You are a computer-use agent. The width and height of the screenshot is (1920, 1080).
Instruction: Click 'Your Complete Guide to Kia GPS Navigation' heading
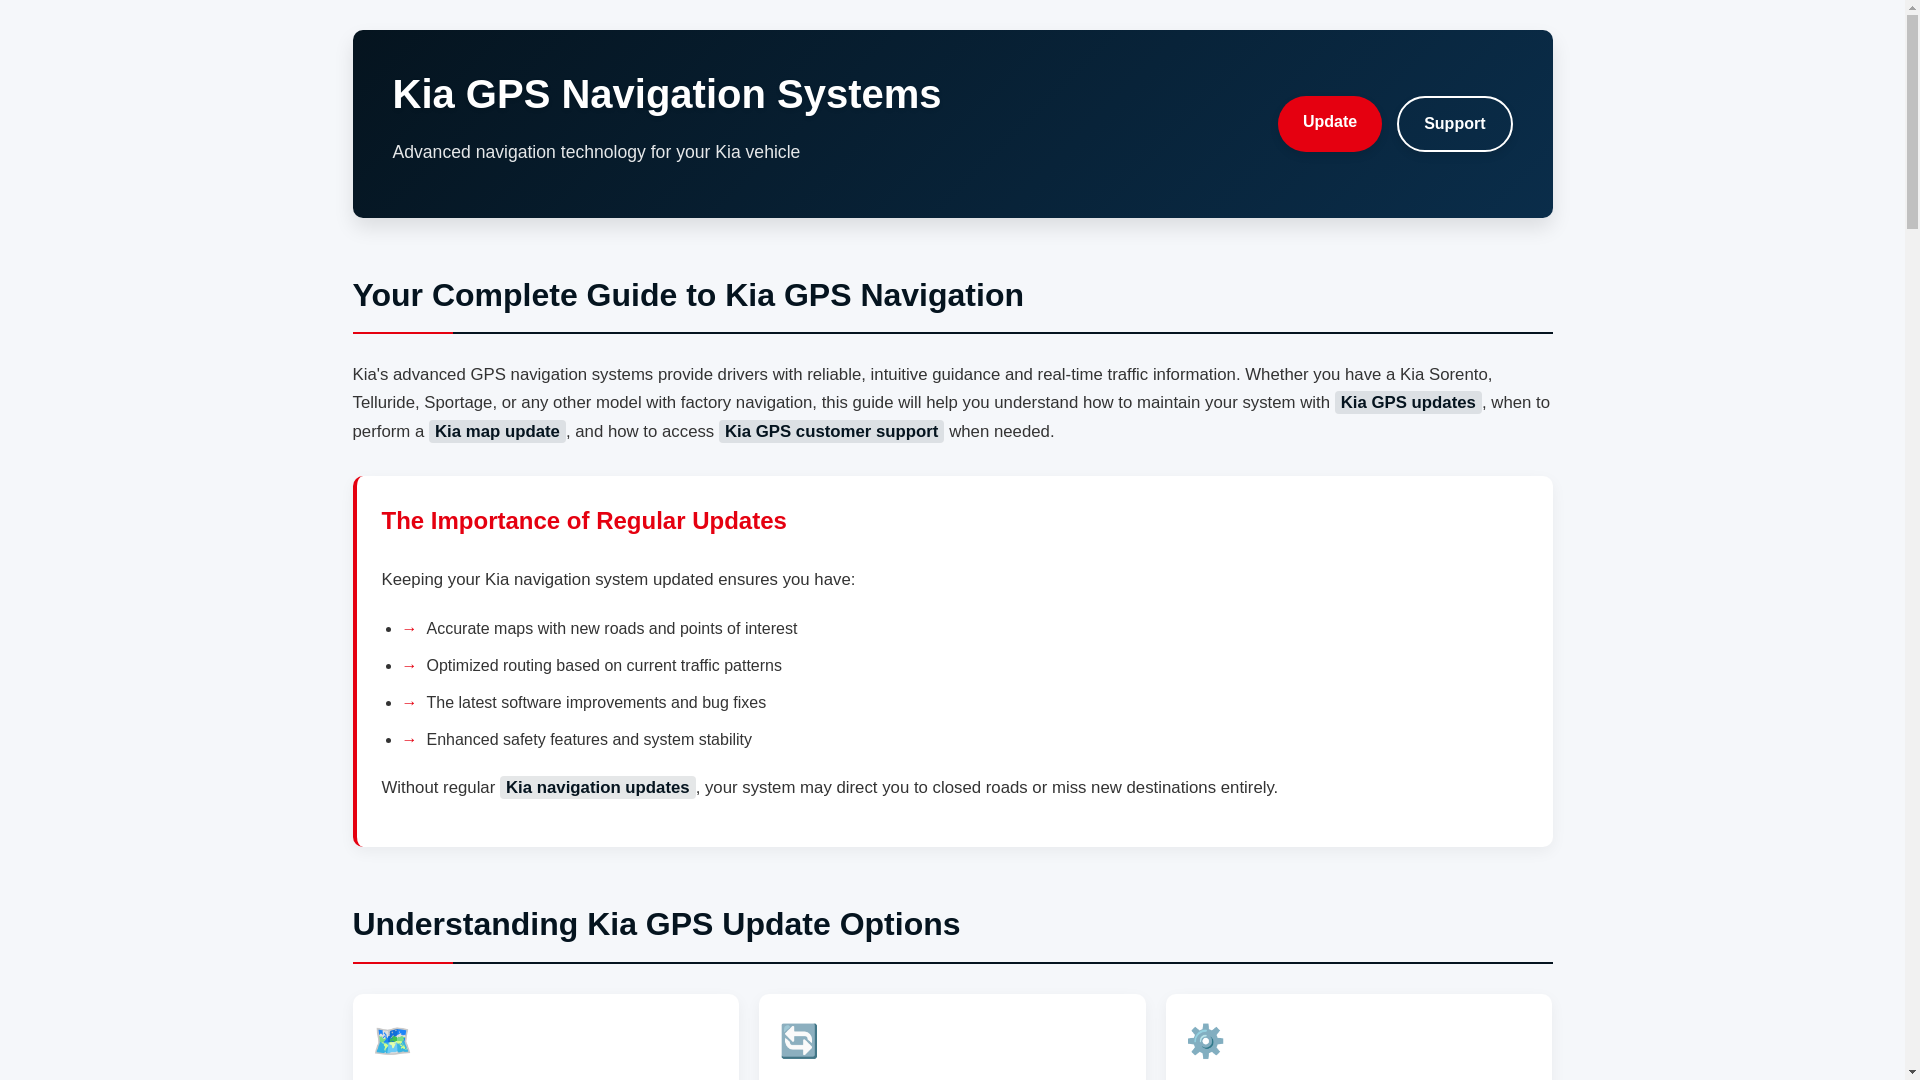coord(687,295)
